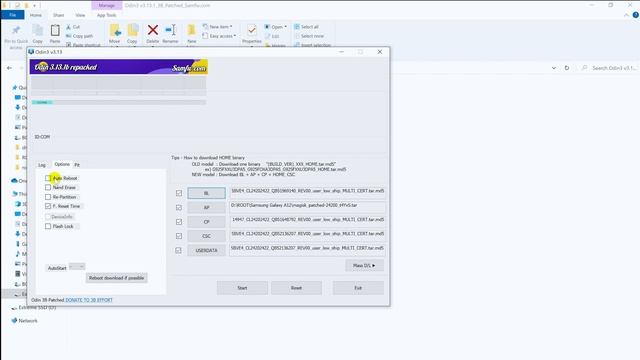Expand address bar history dropdown
Screen dimensions: 640x360
coord(553,68)
